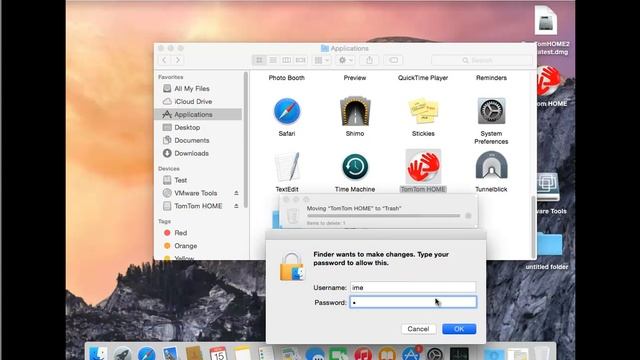Select the Shimo app icon

click(x=355, y=111)
